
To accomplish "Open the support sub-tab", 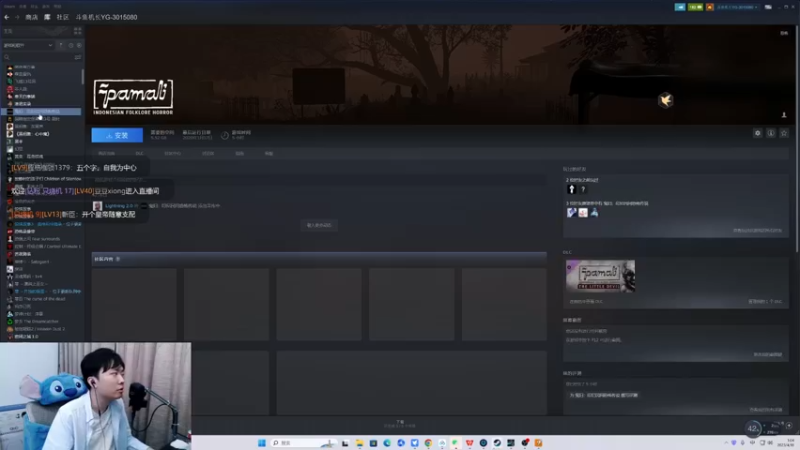I will [x=269, y=154].
